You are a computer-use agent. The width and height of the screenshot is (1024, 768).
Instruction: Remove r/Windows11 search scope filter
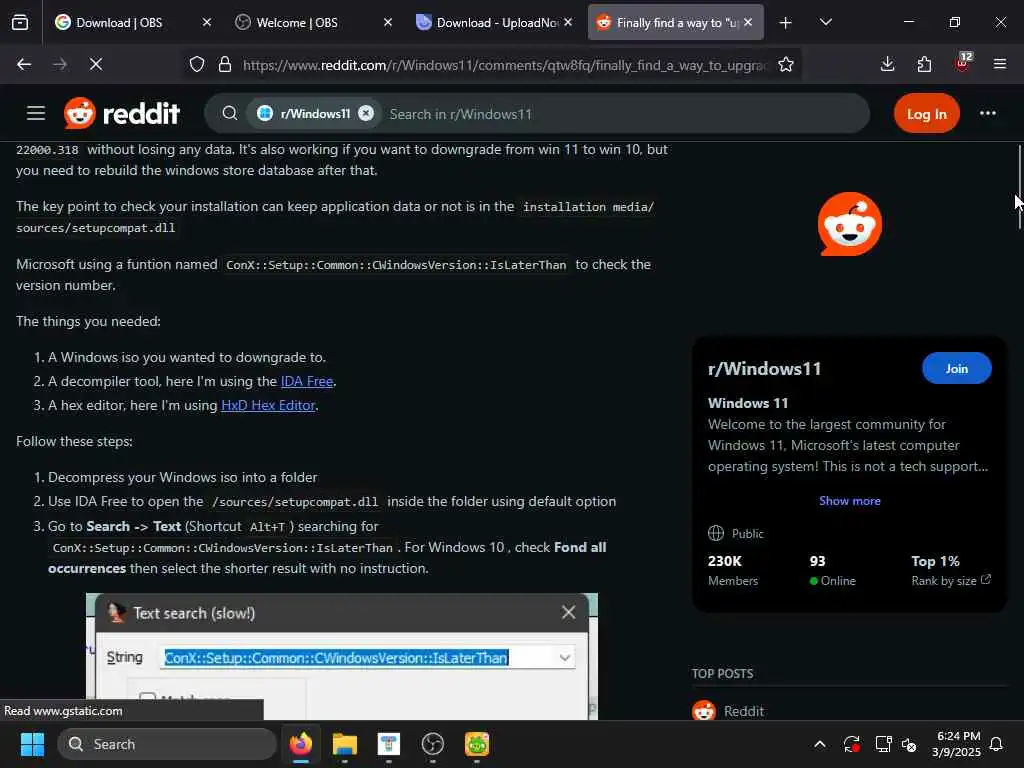(366, 113)
